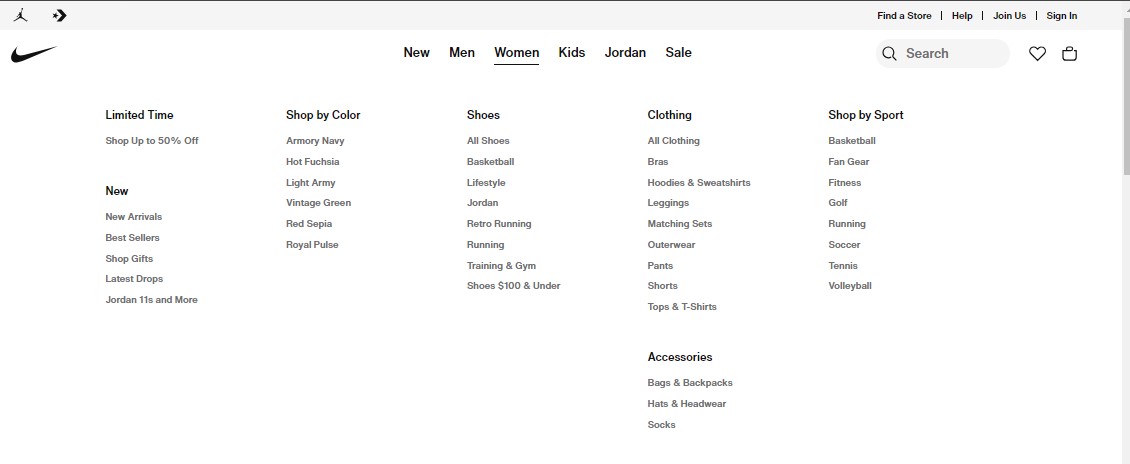
Task: Open Tops & T-Shirts
Action: 682,307
